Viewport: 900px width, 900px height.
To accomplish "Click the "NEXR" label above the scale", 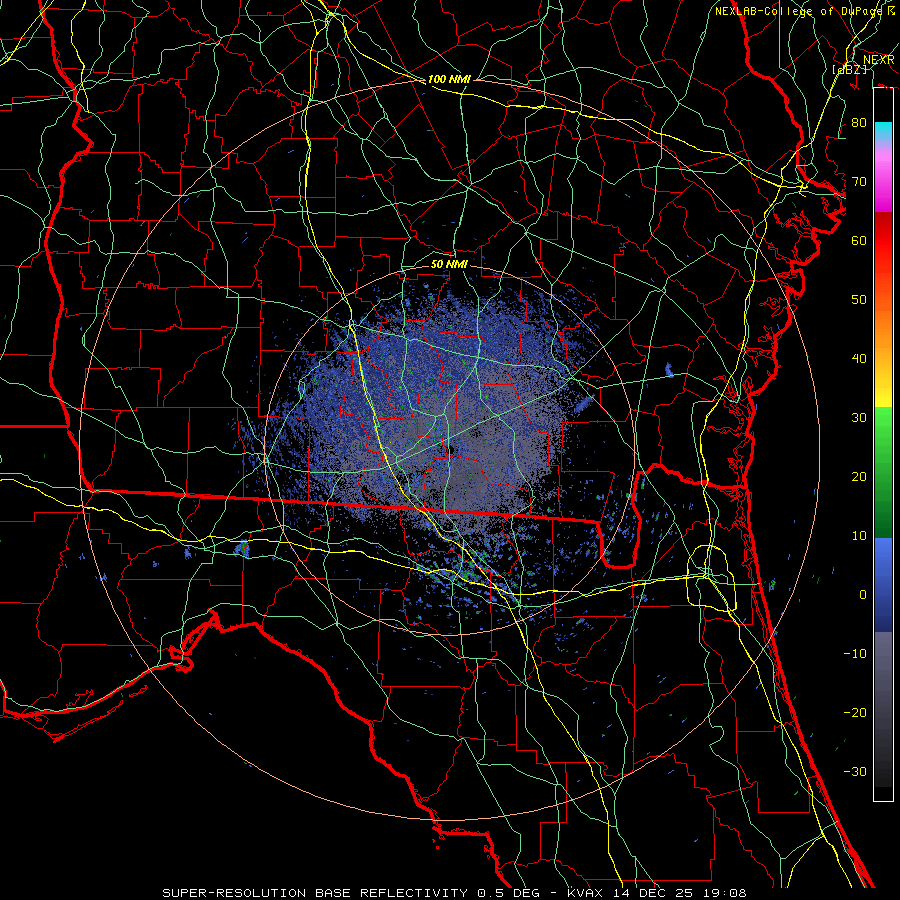I will pos(878,59).
